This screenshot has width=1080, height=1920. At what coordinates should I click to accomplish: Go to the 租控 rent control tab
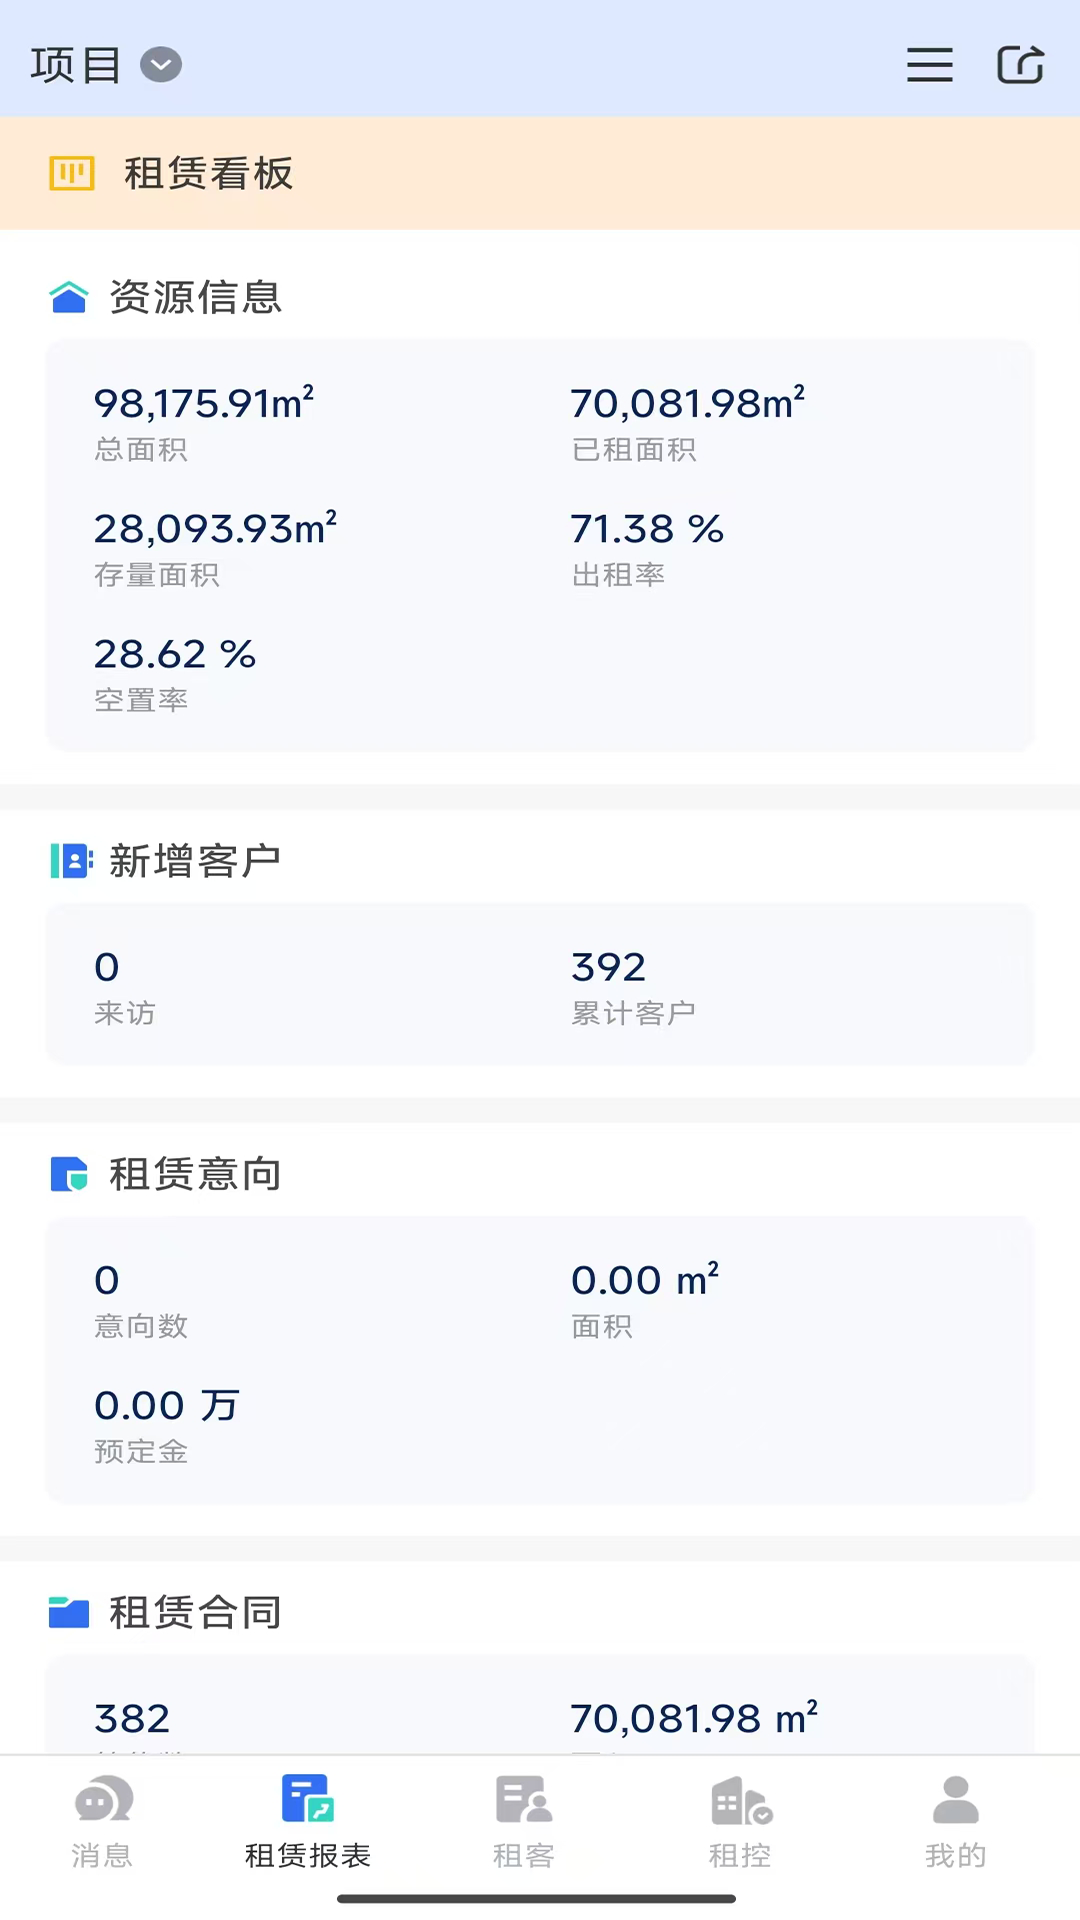(740, 1821)
